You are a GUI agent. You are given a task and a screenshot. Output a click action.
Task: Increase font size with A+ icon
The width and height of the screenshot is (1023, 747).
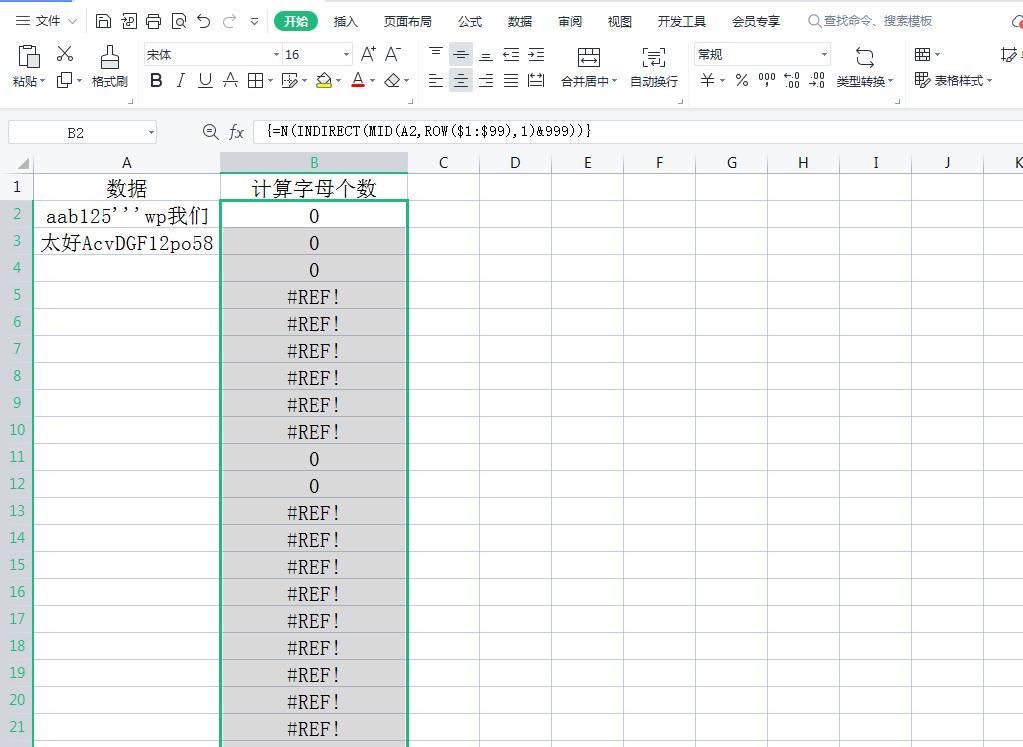(368, 54)
